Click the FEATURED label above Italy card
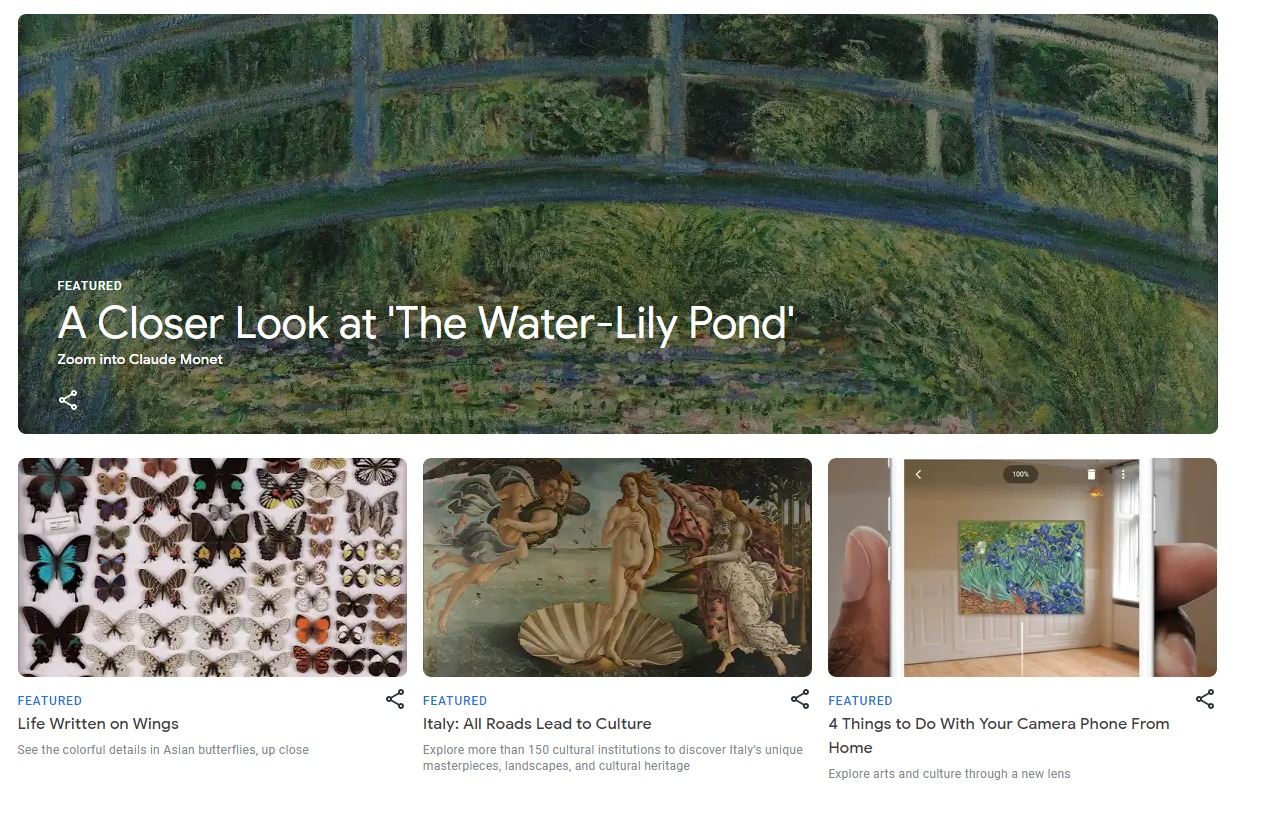This screenshot has height=813, width=1269. click(455, 701)
